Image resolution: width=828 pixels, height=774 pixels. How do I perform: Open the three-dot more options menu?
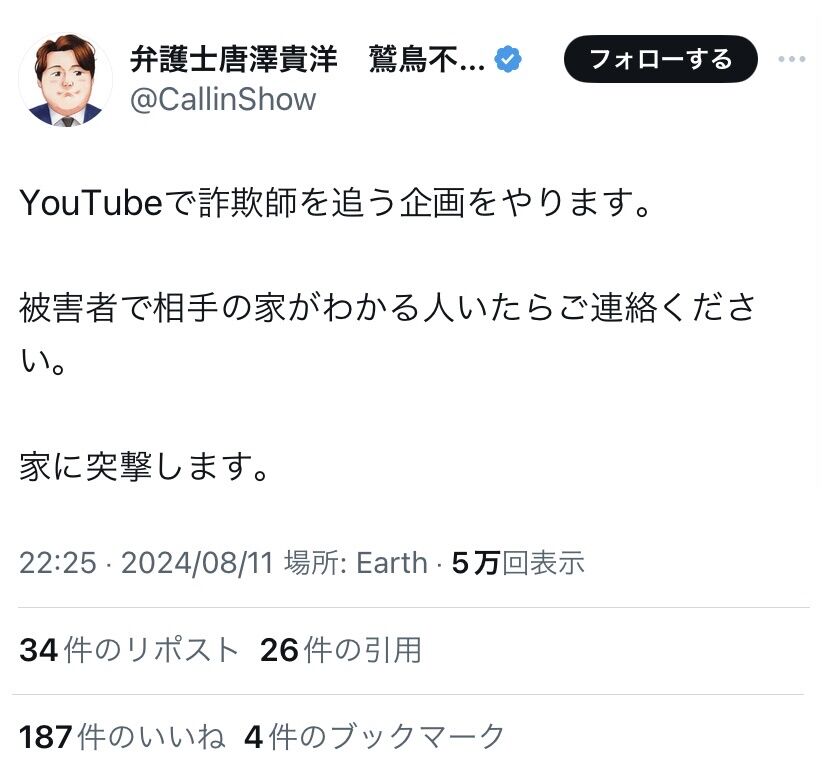click(x=792, y=59)
